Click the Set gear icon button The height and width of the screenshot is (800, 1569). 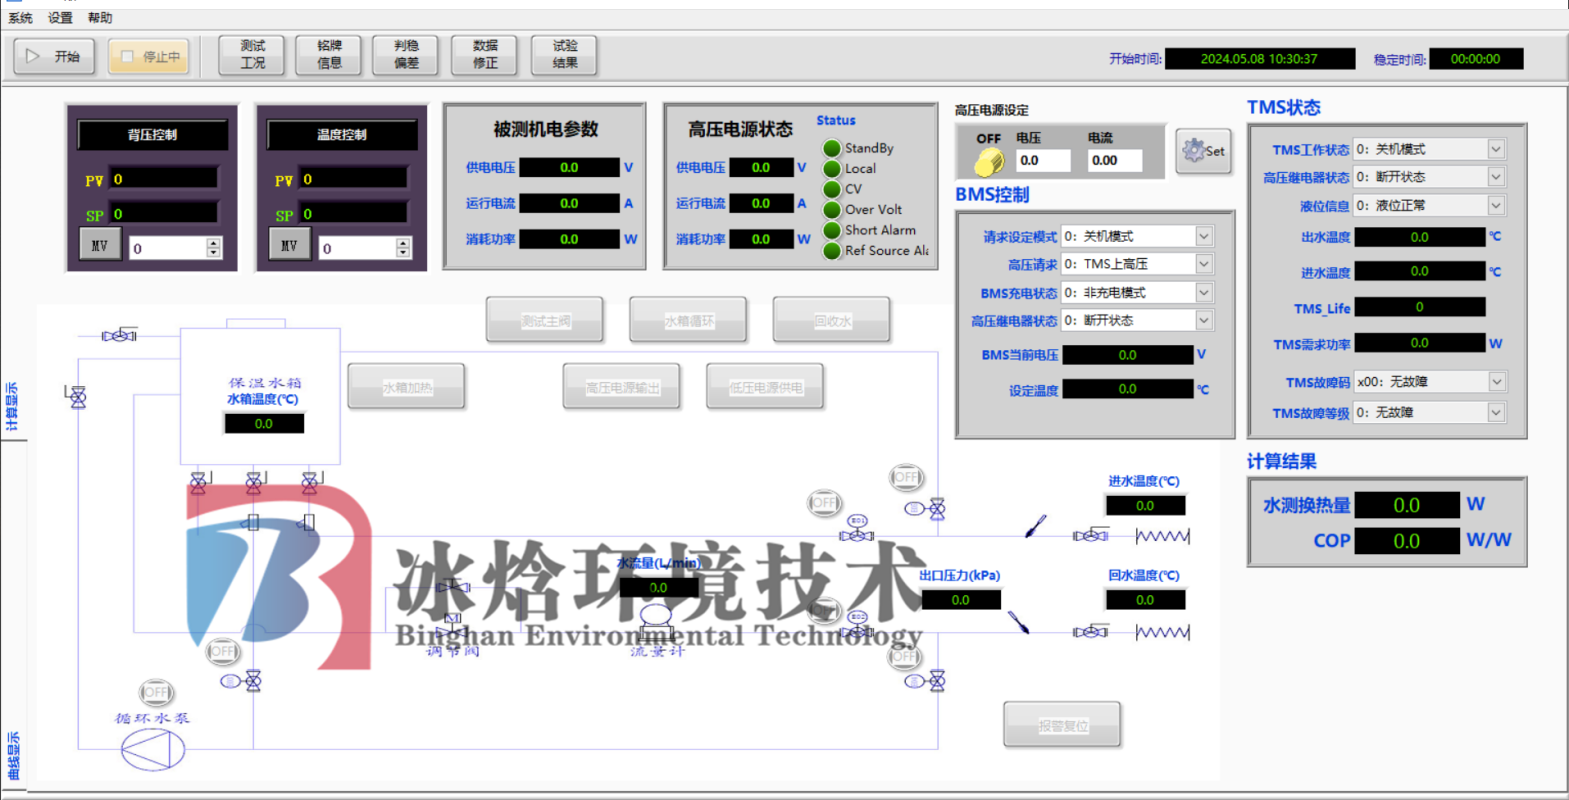(1203, 151)
